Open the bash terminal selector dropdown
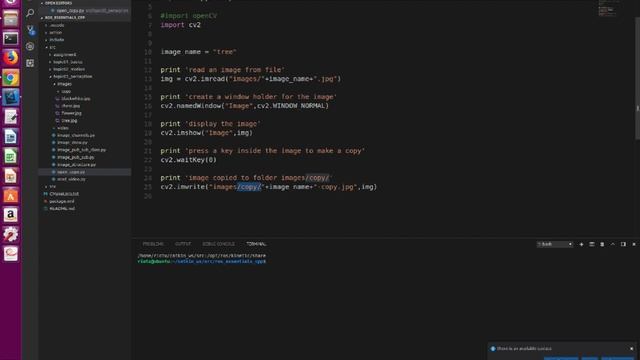The height and width of the screenshot is (360, 640). [x=555, y=244]
